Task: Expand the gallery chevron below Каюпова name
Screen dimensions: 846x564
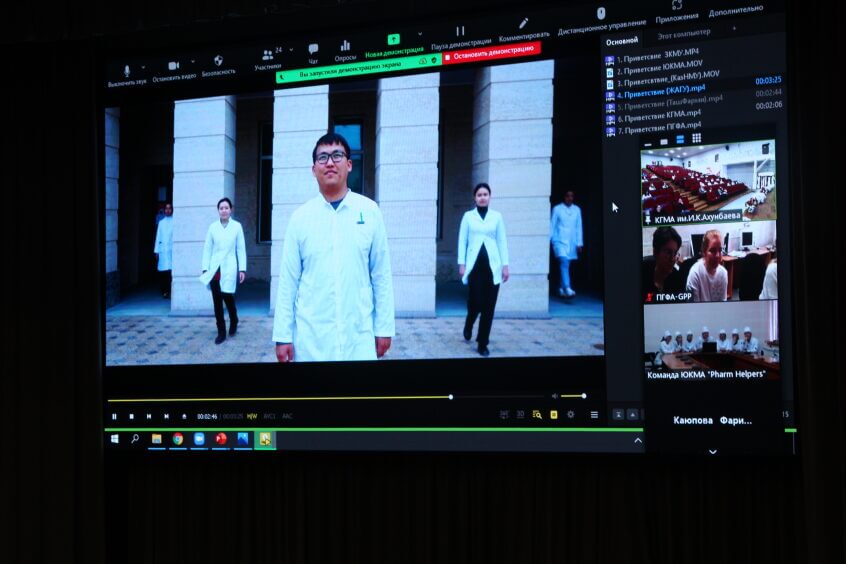Action: tap(713, 452)
